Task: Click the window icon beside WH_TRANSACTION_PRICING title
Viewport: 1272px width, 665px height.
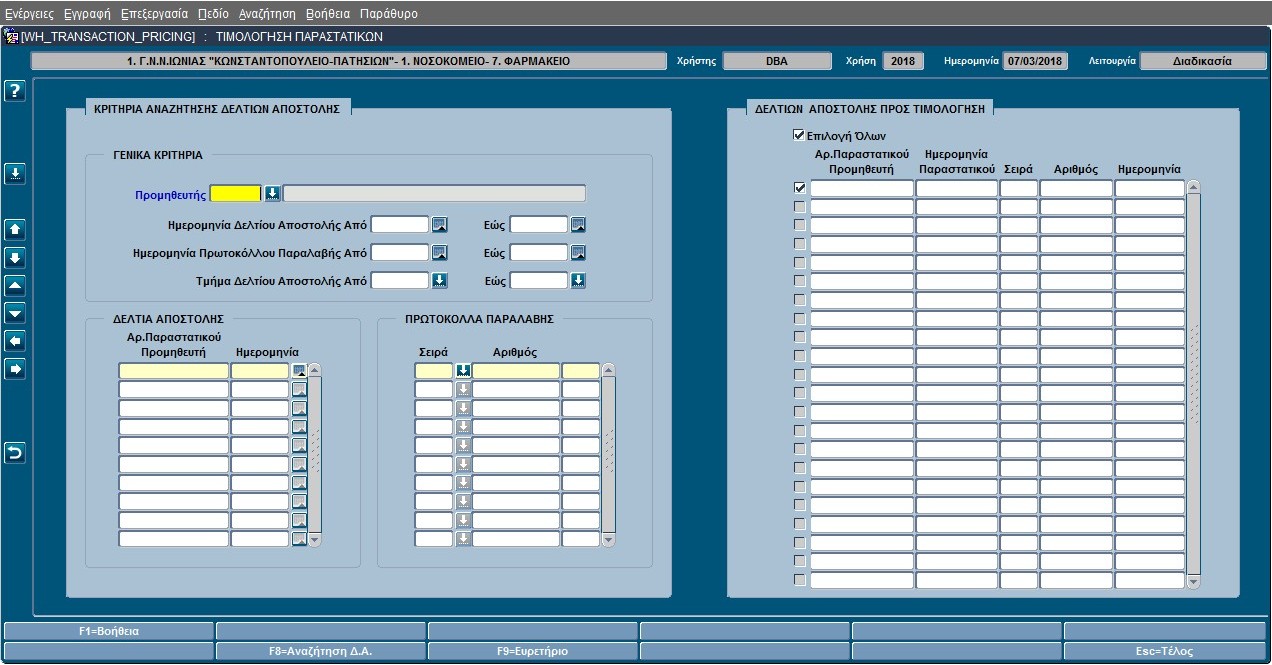Action: [12, 37]
